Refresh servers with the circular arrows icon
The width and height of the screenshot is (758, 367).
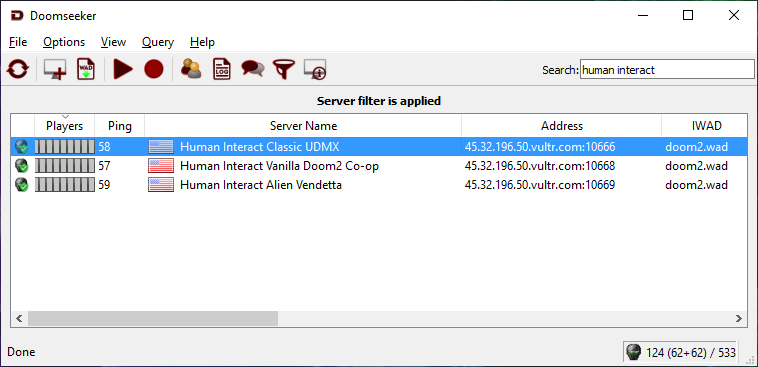tap(17, 69)
